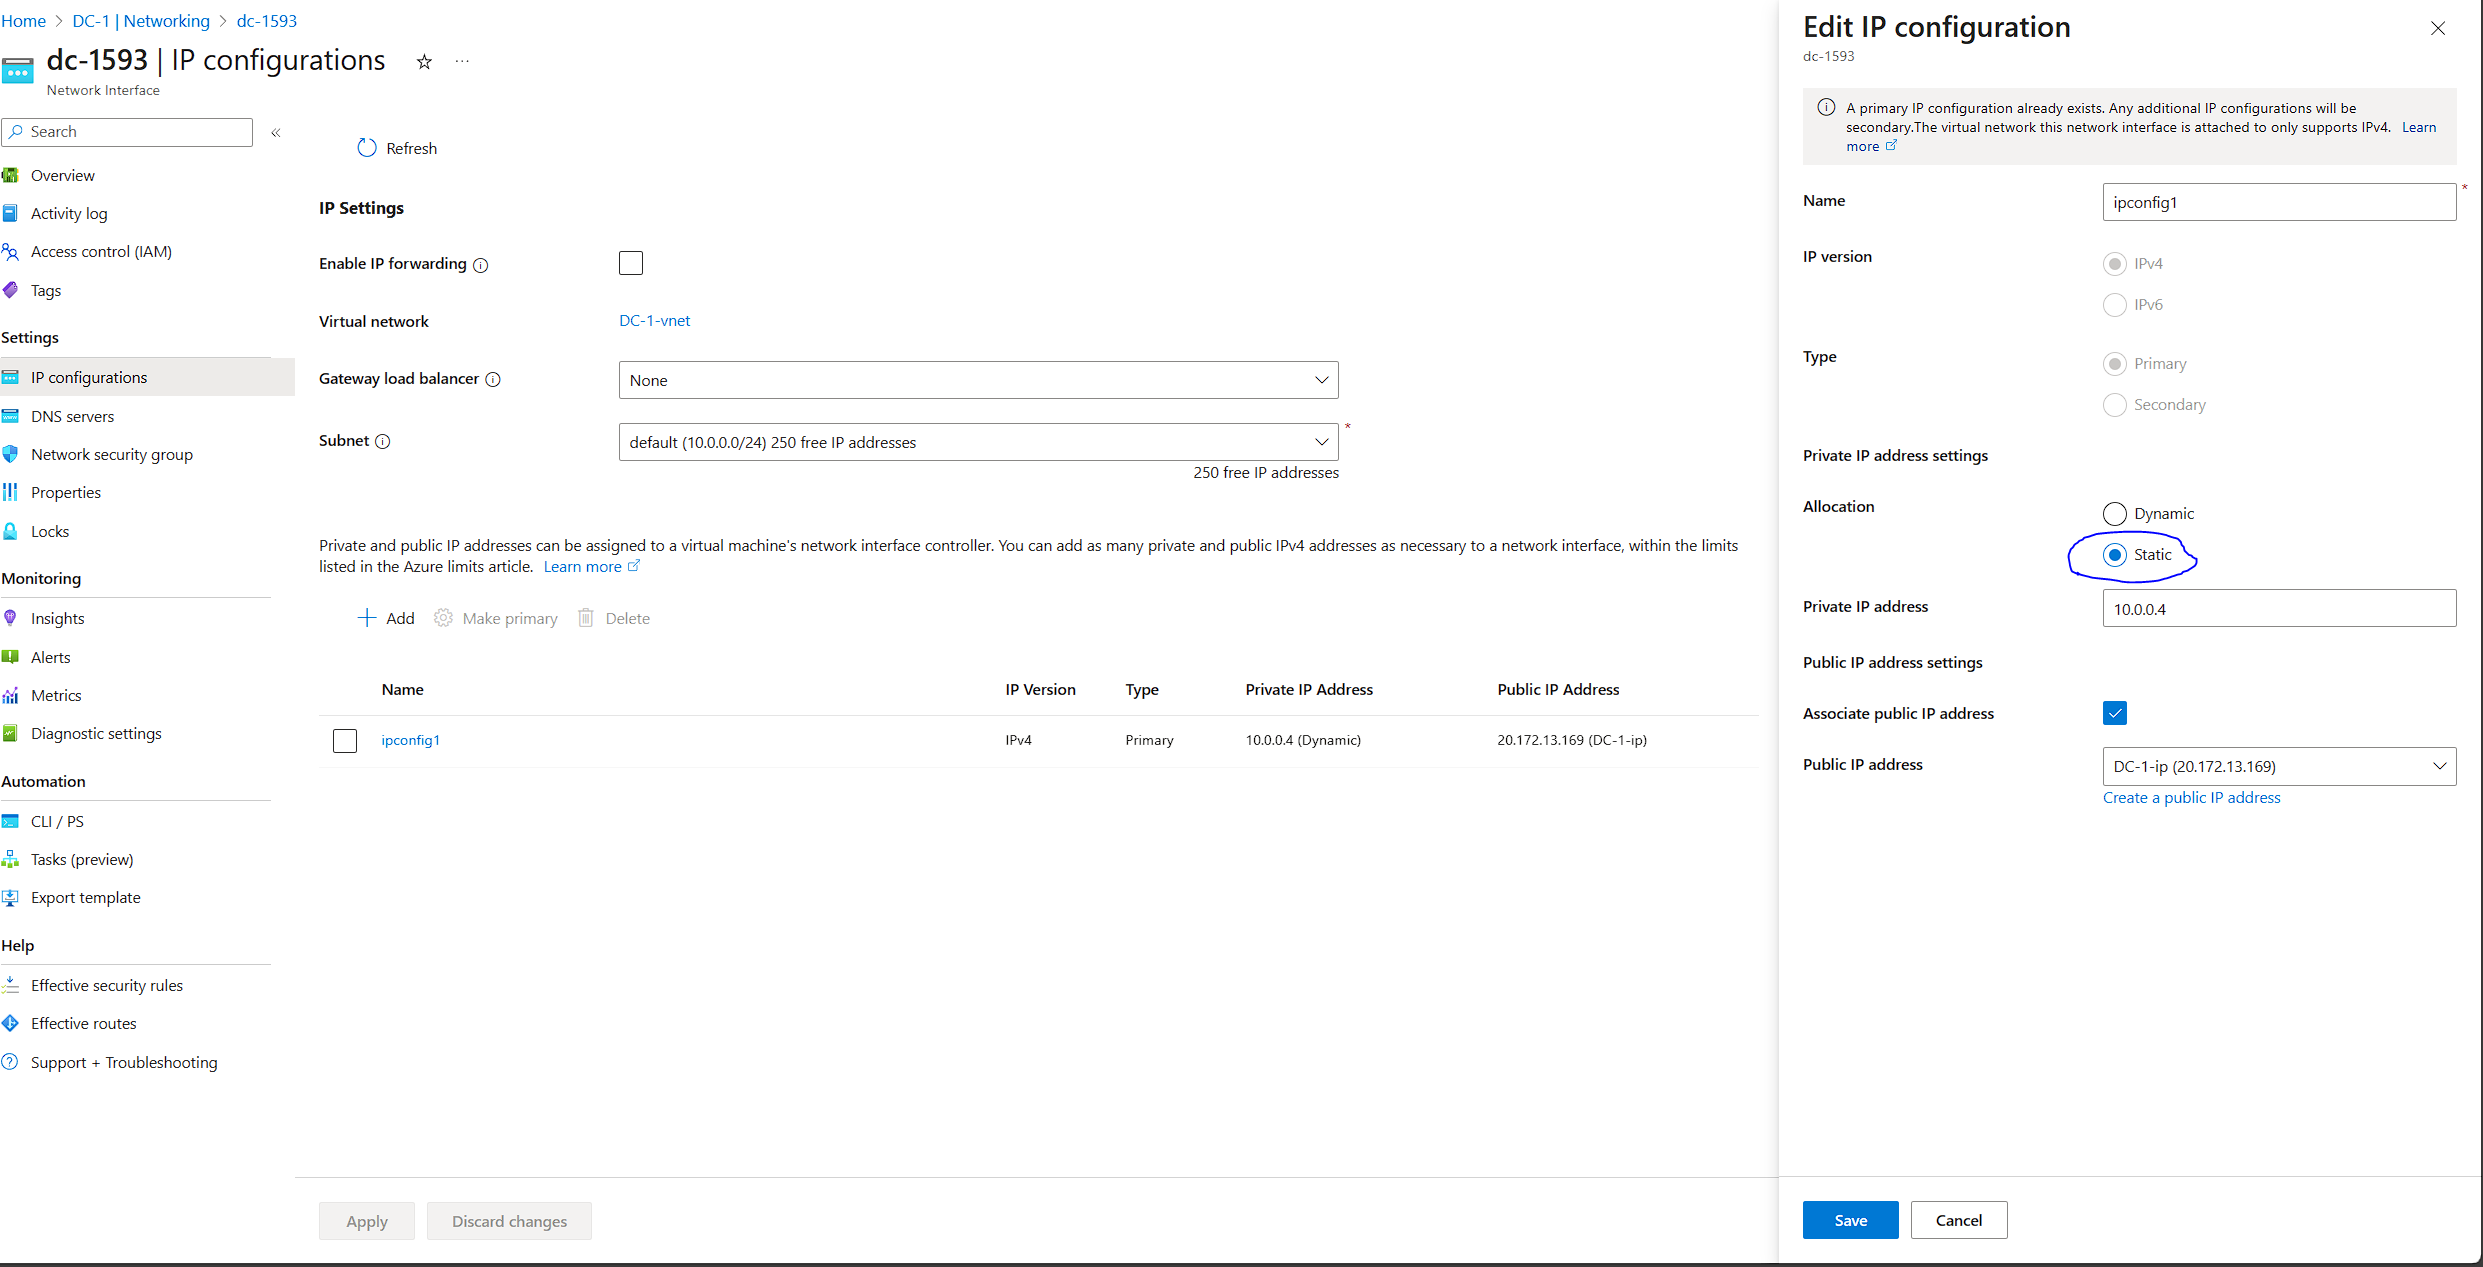
Task: Select the Dynamic allocation radio button
Action: click(x=2115, y=513)
